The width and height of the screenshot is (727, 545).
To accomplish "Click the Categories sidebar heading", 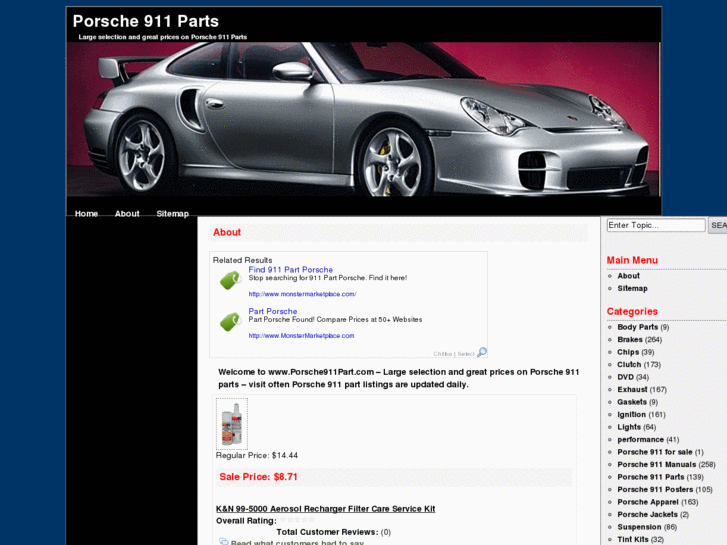I will (x=632, y=312).
